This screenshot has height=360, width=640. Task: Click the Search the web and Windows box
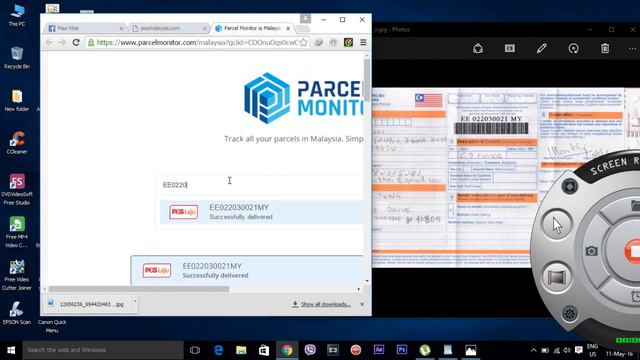point(103,350)
